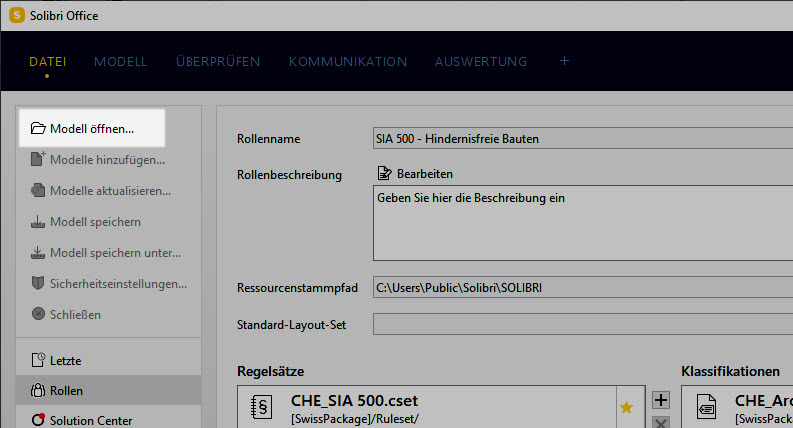Open the Letzte section

coord(65,361)
